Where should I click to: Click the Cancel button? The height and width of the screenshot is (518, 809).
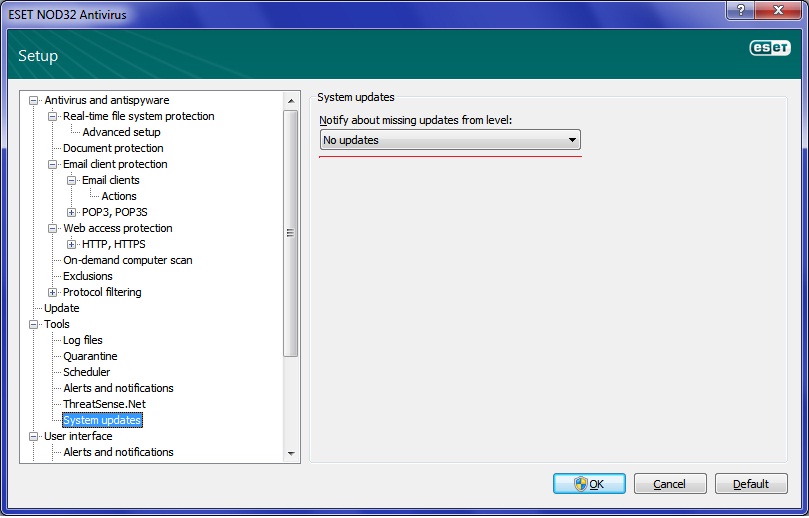(x=670, y=484)
